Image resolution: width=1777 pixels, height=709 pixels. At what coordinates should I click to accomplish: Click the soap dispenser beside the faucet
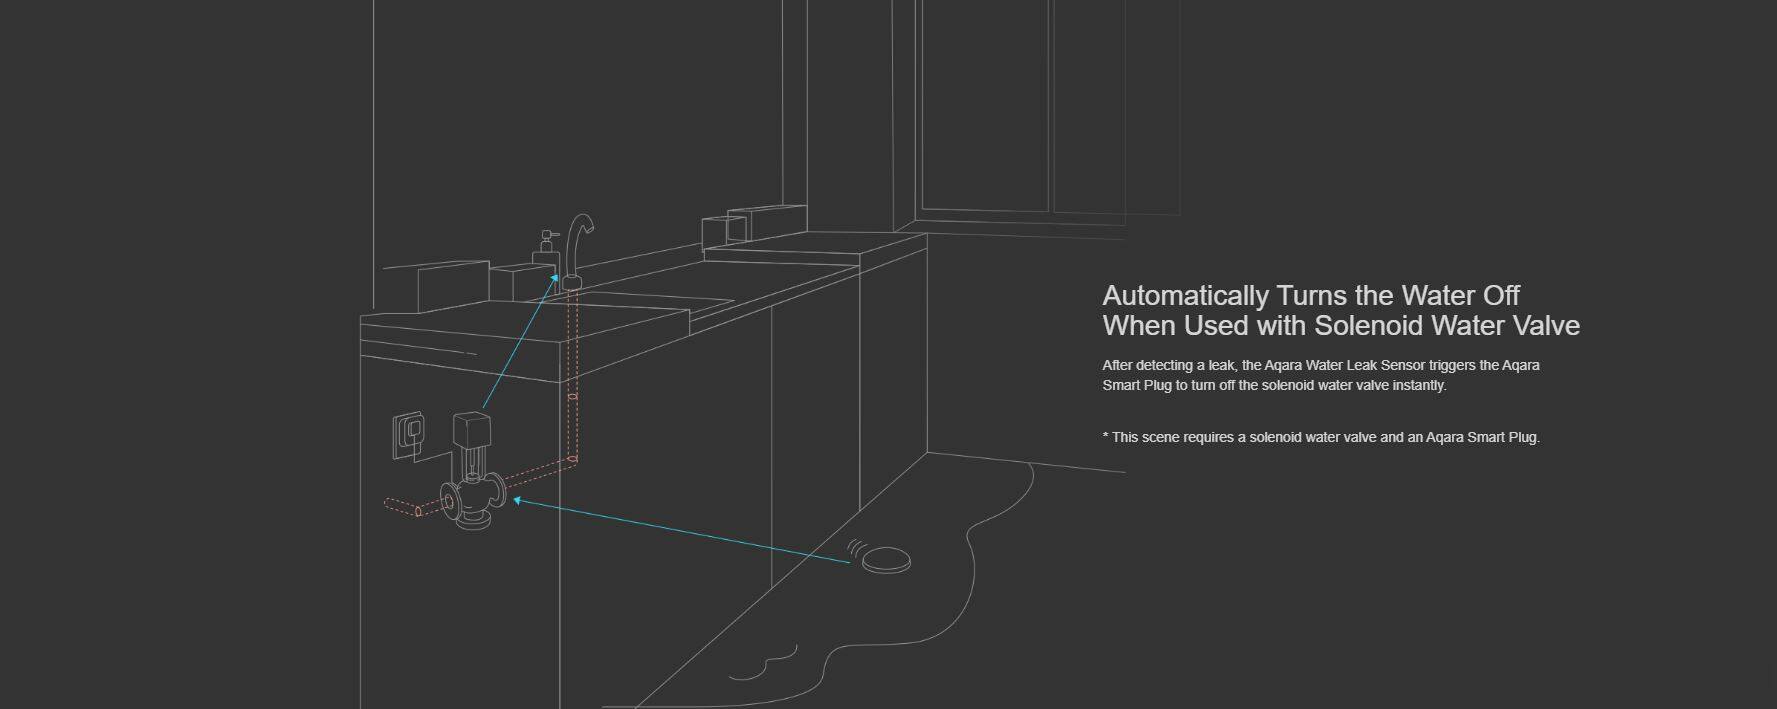(546, 253)
